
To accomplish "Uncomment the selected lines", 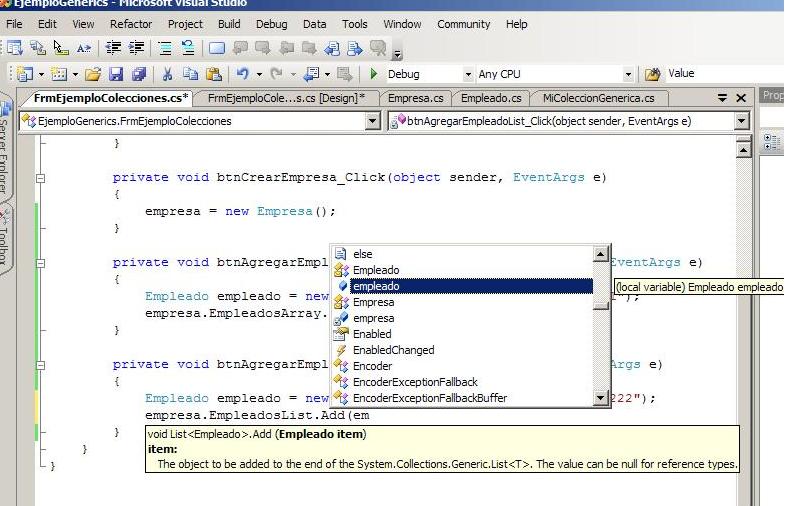I will [188, 48].
